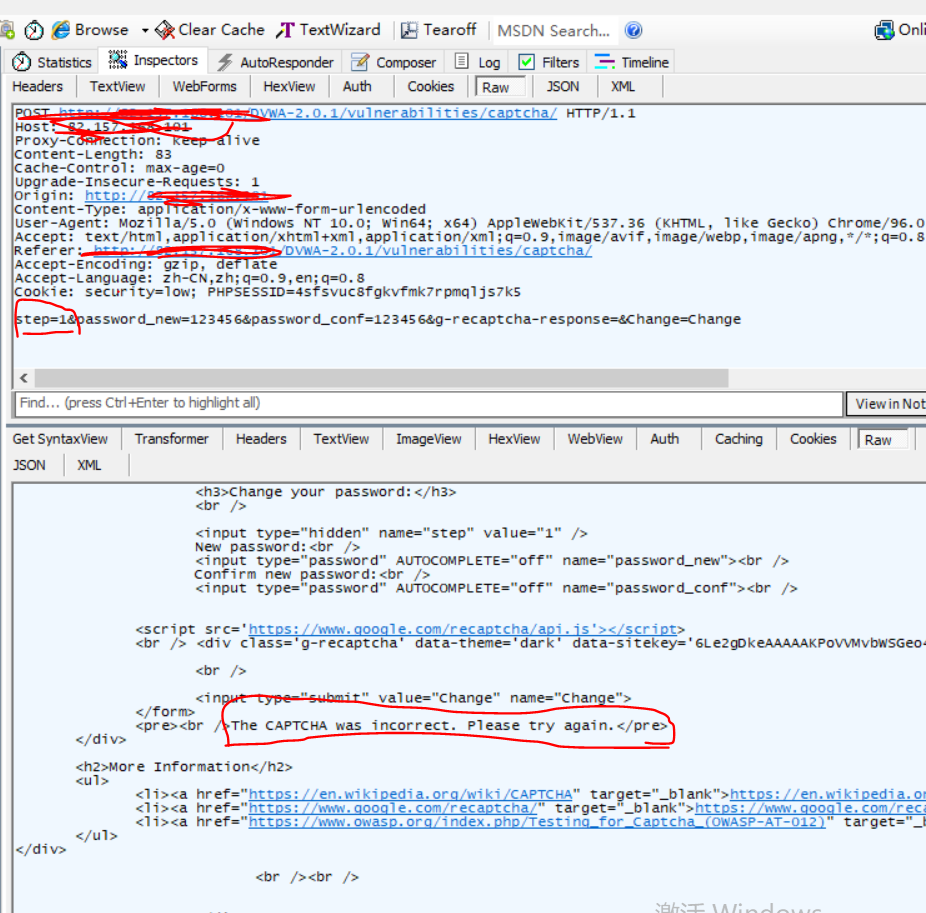The image size is (926, 913).
Task: Switch to the Log tab
Action: click(x=478, y=62)
